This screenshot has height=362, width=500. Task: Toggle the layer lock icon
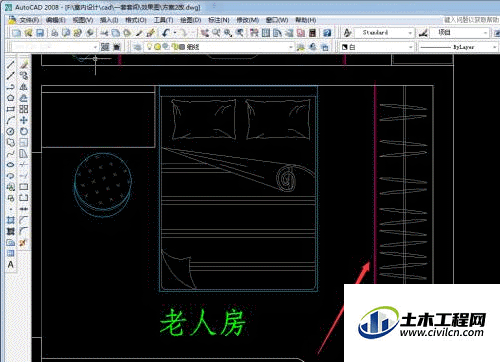[174, 47]
